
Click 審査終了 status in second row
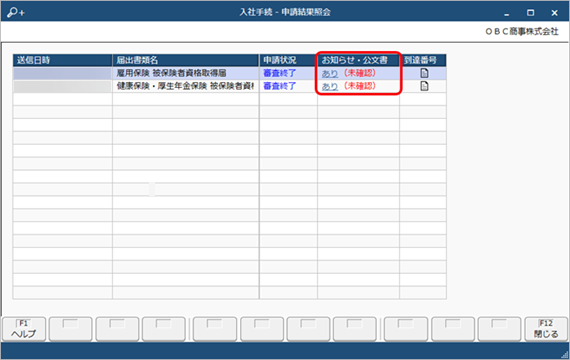tap(280, 86)
